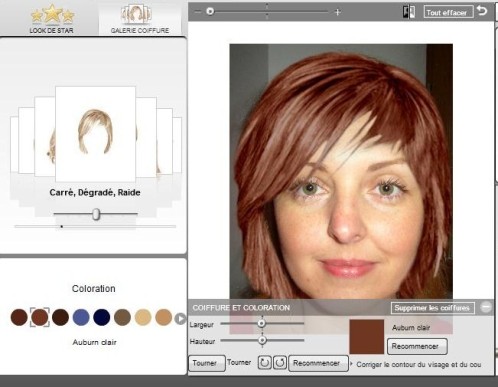
Task: Pick the light blue color swatch
Action: (81, 317)
